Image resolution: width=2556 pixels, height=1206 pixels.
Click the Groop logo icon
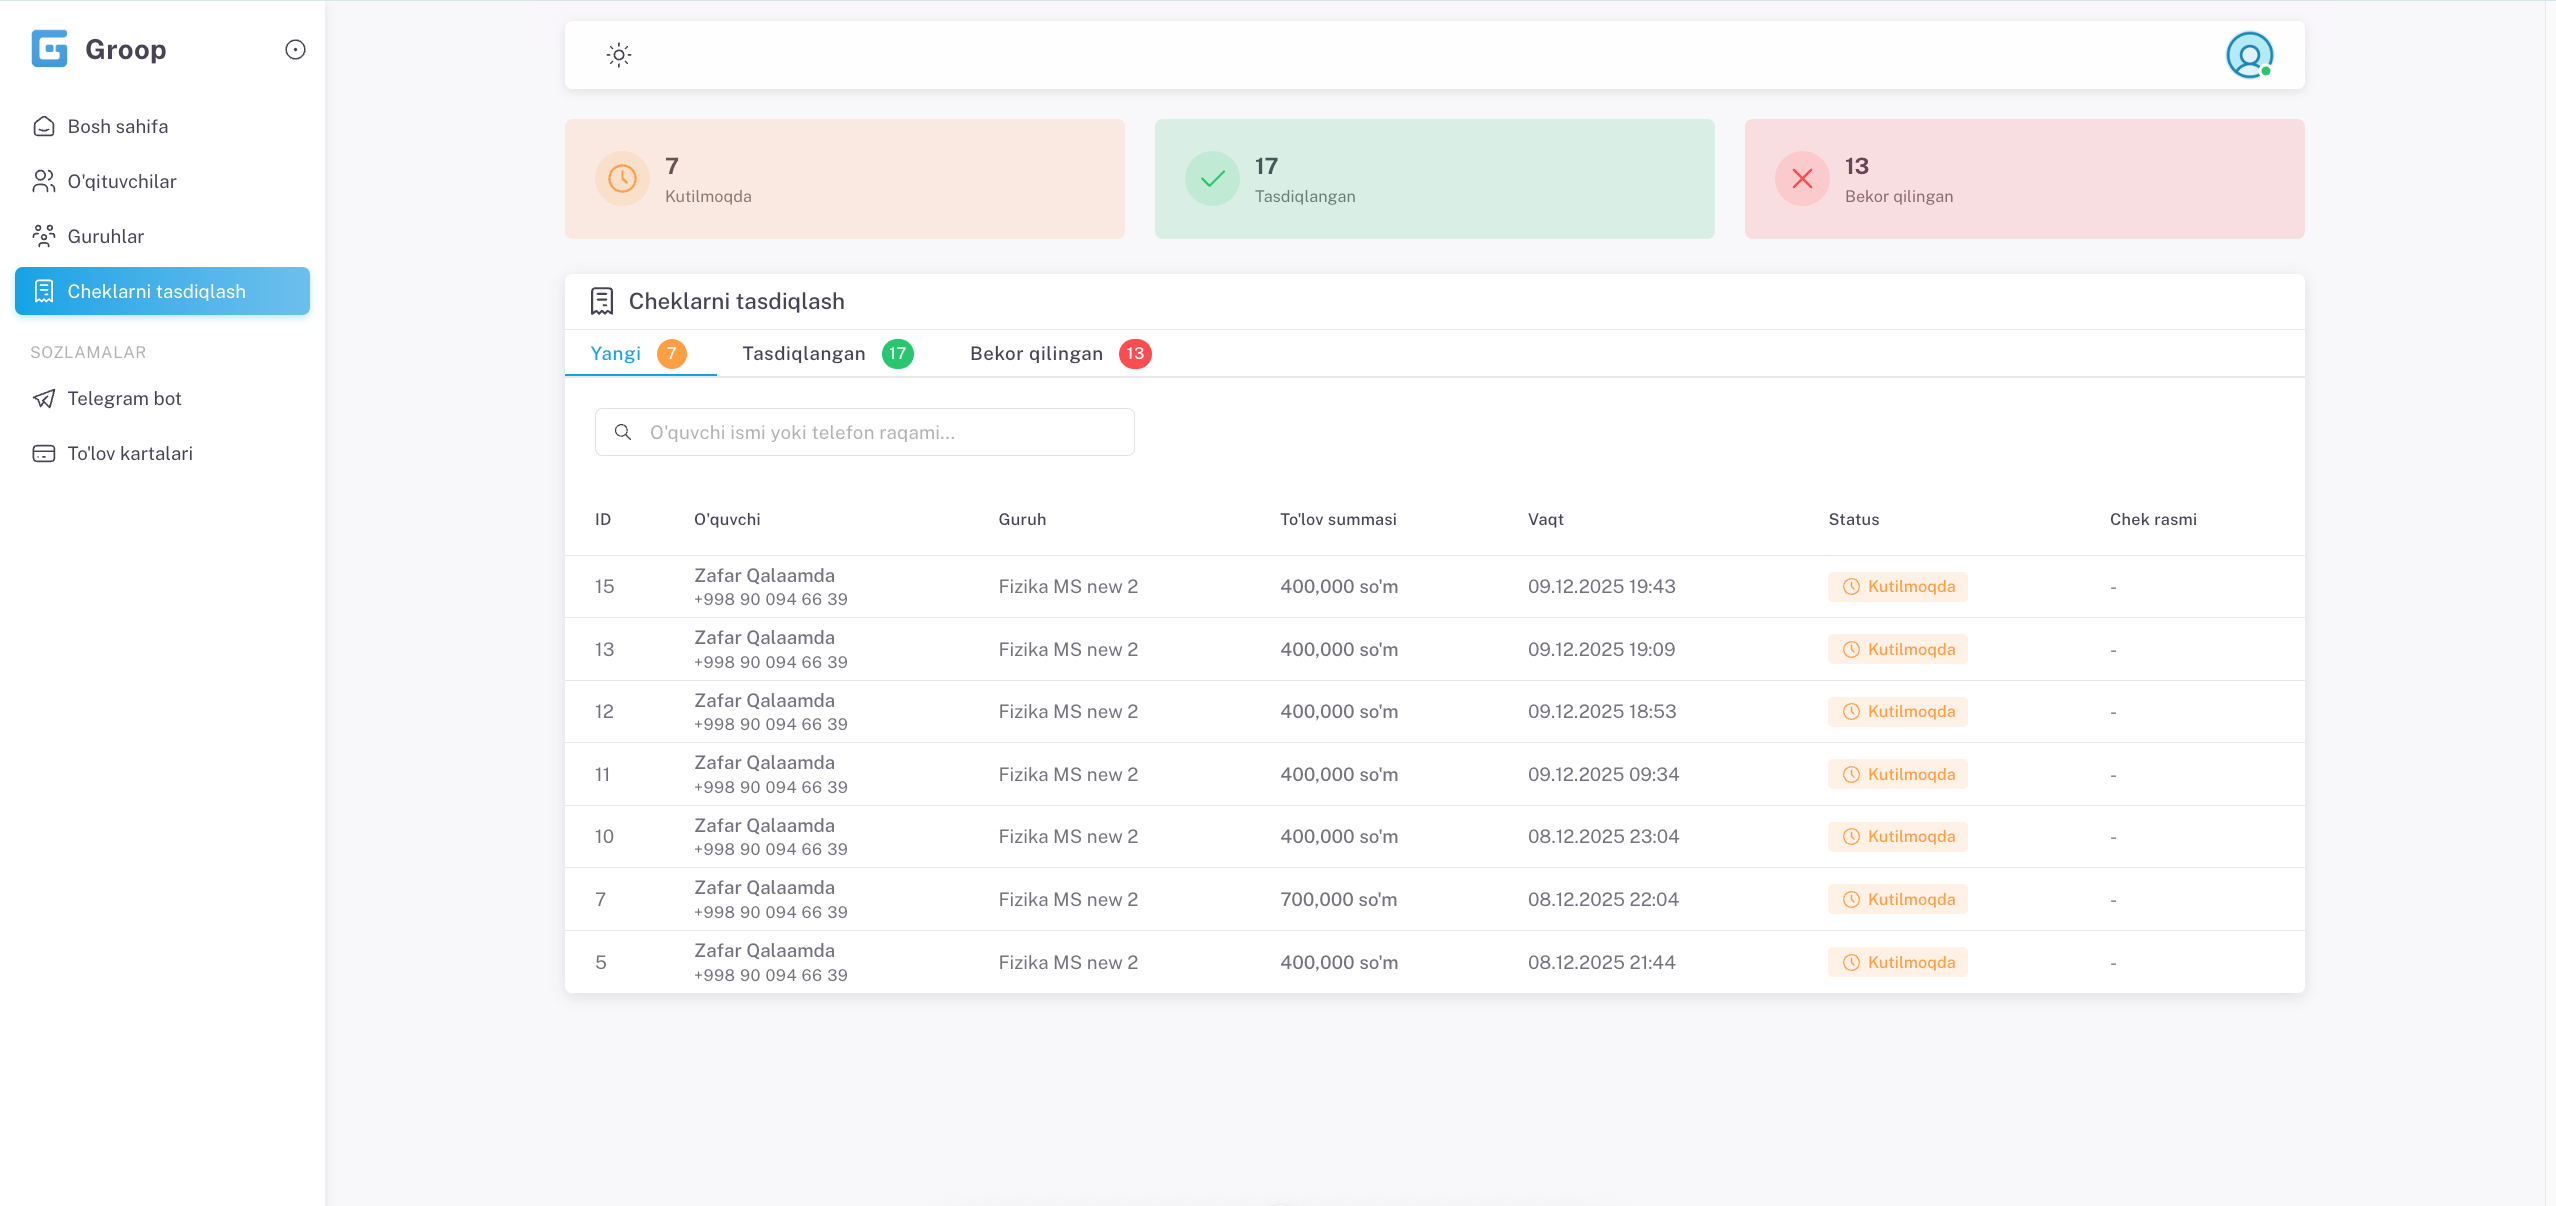point(49,48)
